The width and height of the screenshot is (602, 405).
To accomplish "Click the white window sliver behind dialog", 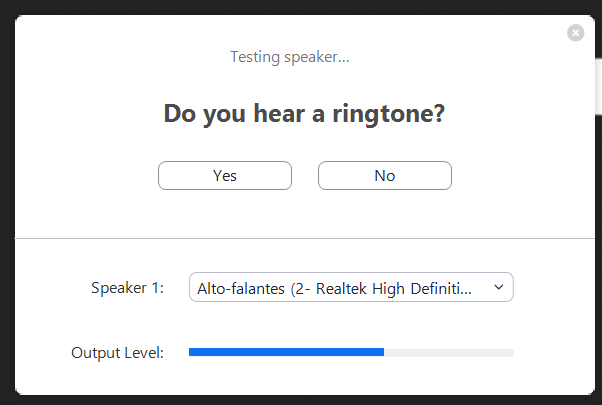I will coord(599,86).
